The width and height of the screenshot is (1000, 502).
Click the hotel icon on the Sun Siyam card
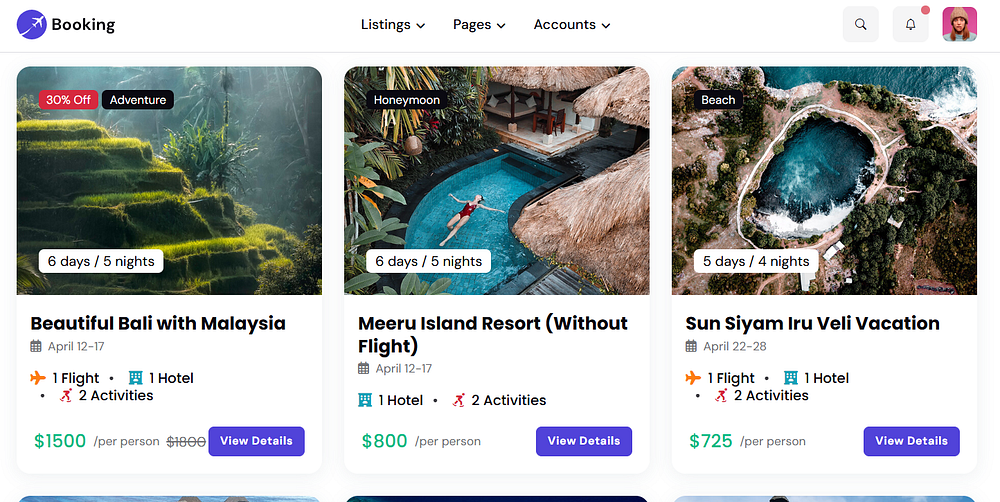tap(791, 378)
